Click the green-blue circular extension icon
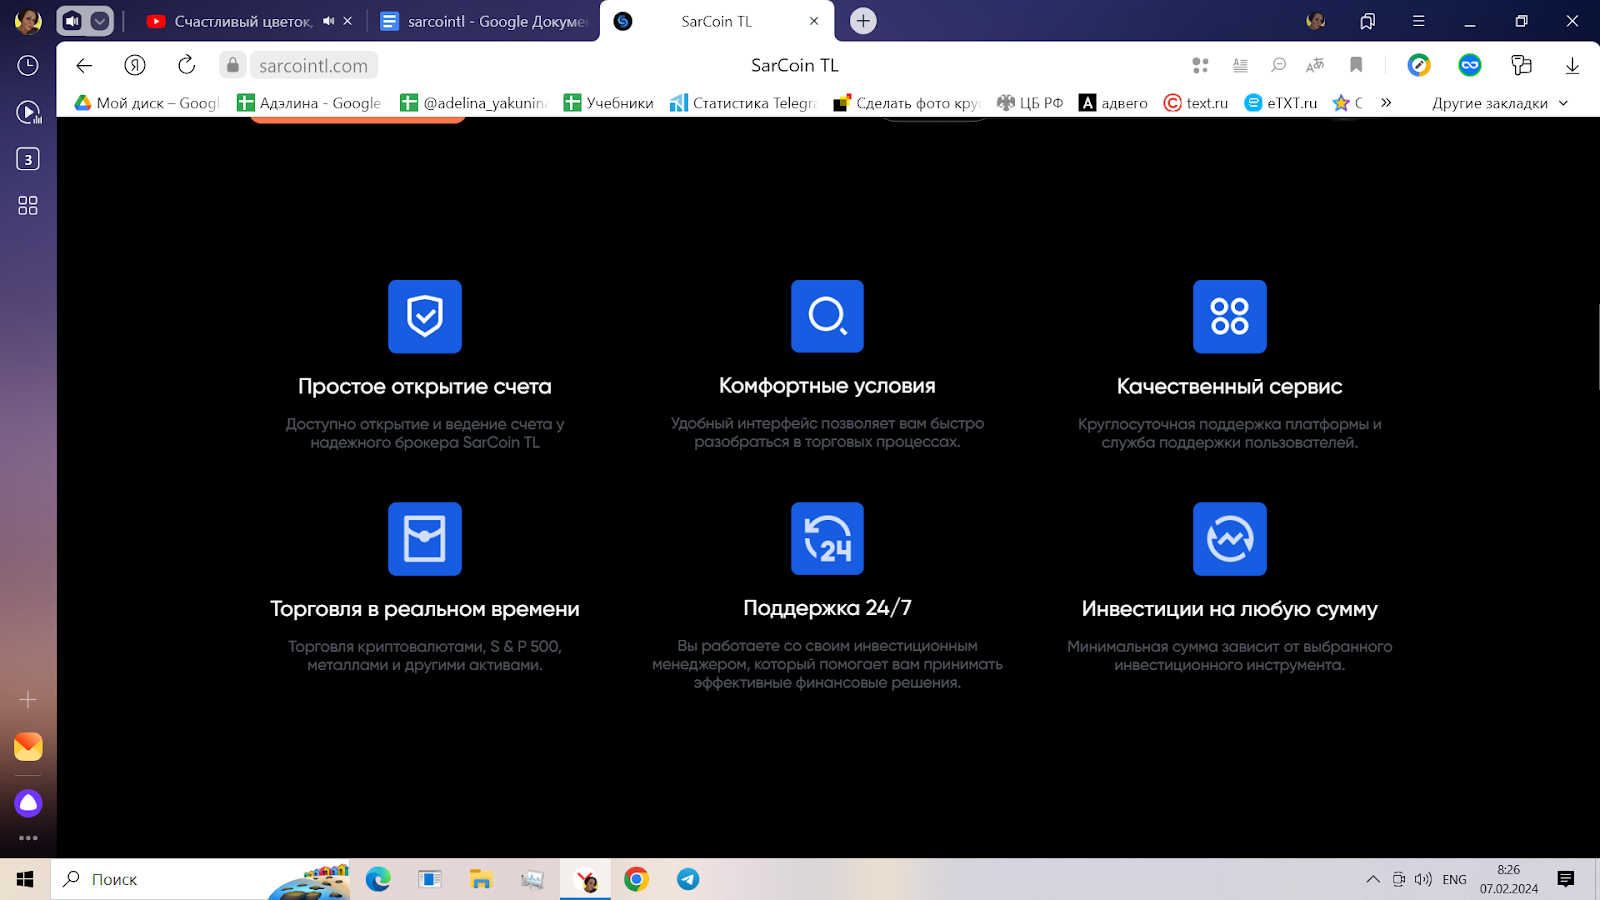 click(1419, 65)
